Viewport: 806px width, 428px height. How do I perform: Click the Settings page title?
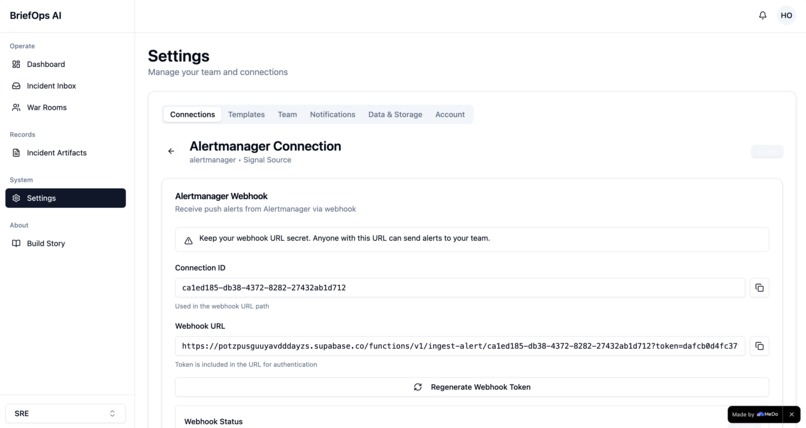click(x=179, y=55)
